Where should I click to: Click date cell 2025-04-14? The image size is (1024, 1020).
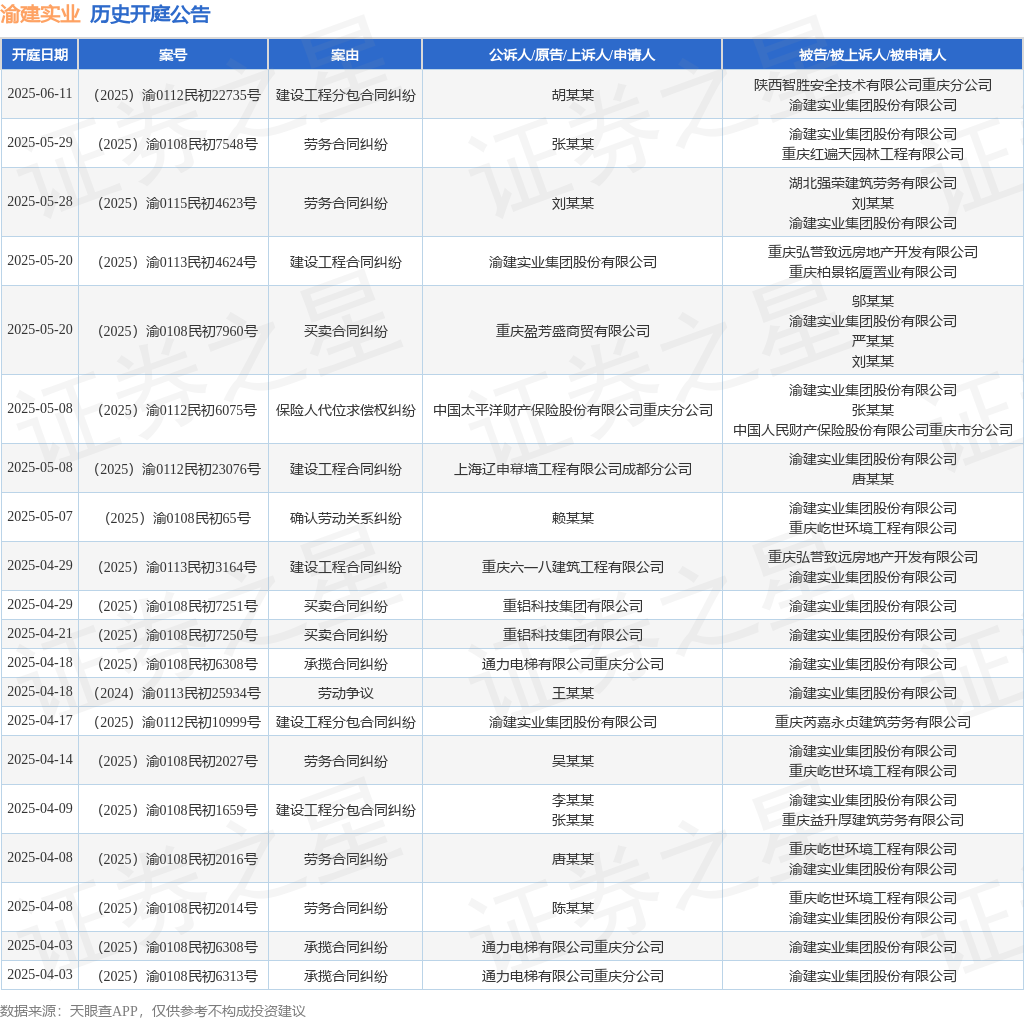[40, 759]
